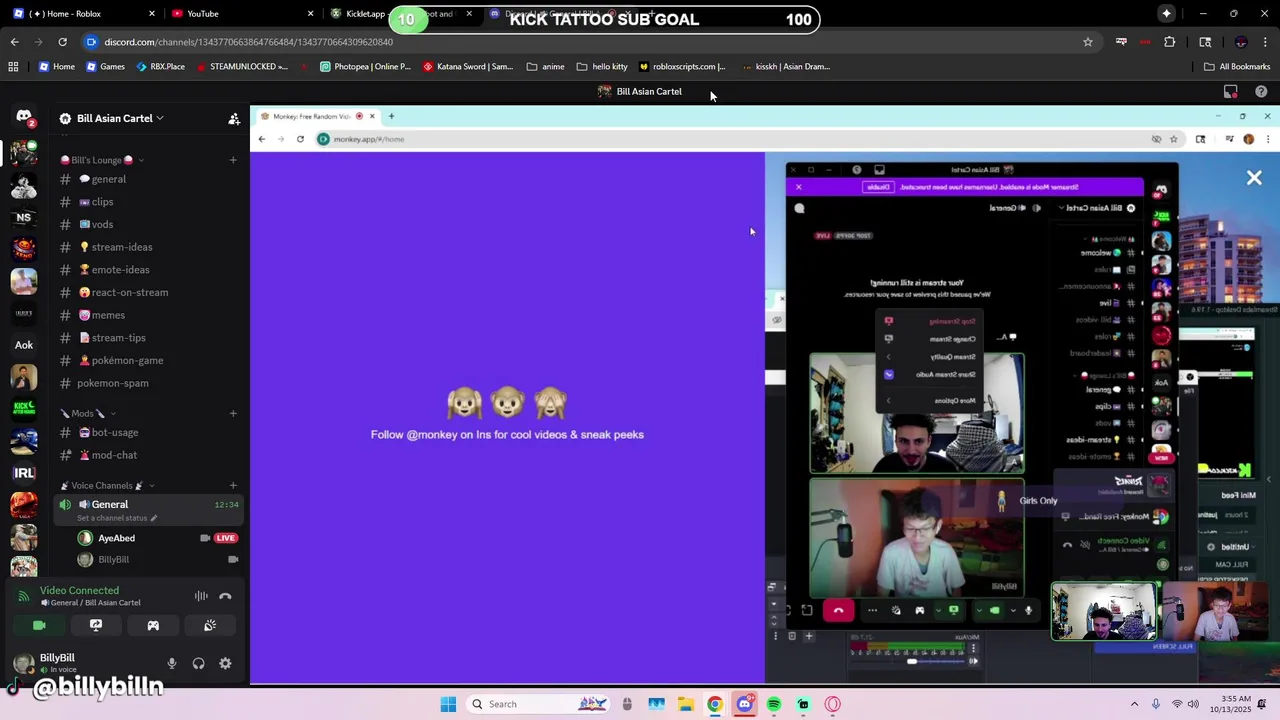The image size is (1280, 720).
Task: Deafen with the headphones icon
Action: (199, 663)
